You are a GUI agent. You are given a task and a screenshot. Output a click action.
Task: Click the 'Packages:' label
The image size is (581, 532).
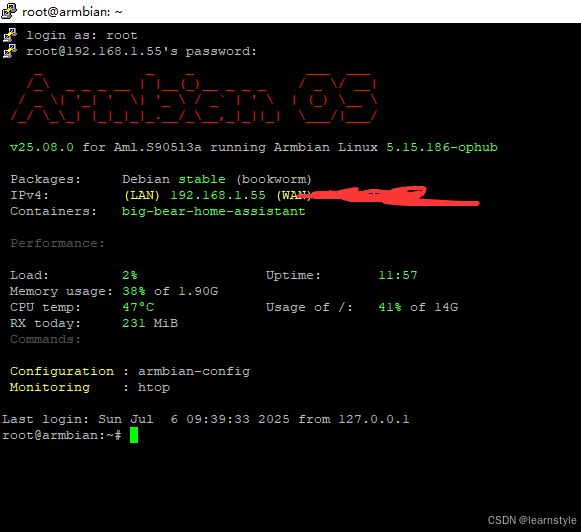pyautogui.click(x=46, y=180)
